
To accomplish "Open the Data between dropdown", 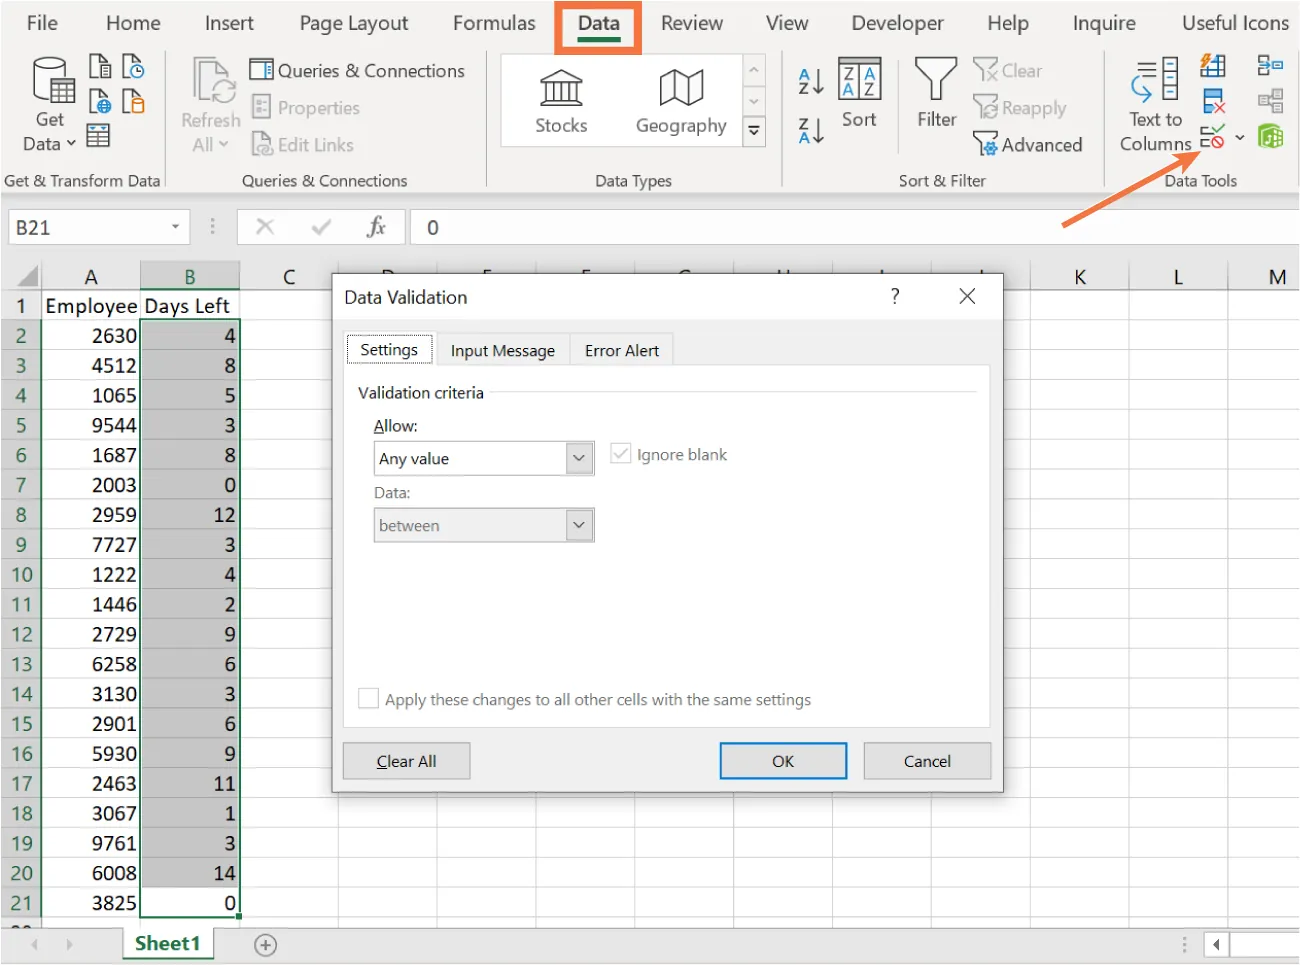I will coord(578,525).
